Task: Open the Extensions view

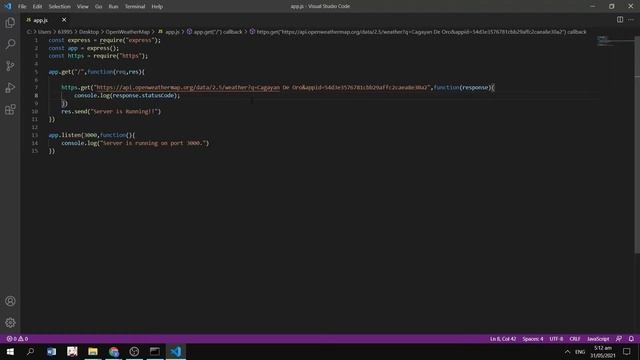Action: 10,109
